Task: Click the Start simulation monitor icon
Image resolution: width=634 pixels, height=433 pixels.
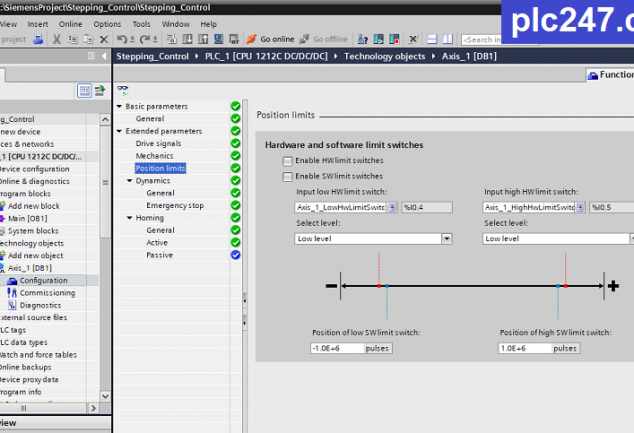Action: pyautogui.click(x=219, y=39)
